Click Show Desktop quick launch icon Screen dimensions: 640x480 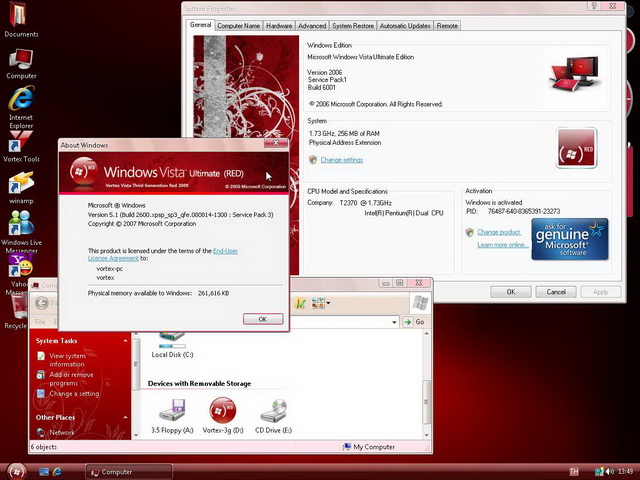click(44, 472)
